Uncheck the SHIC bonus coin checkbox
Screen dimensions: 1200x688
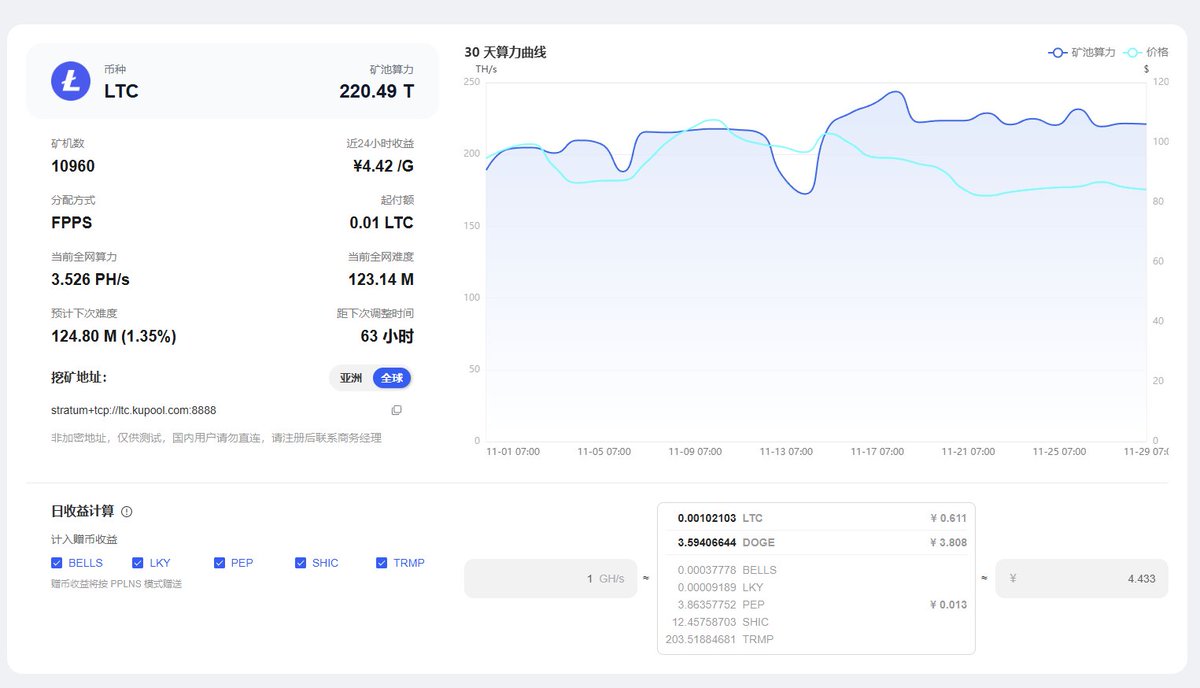(x=301, y=563)
